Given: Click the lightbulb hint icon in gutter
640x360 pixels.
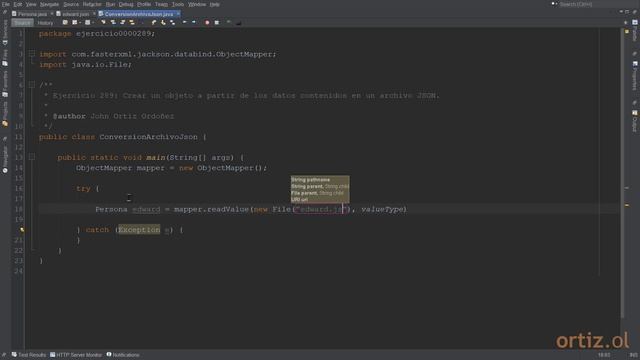Looking at the screenshot, I should tap(22, 230).
